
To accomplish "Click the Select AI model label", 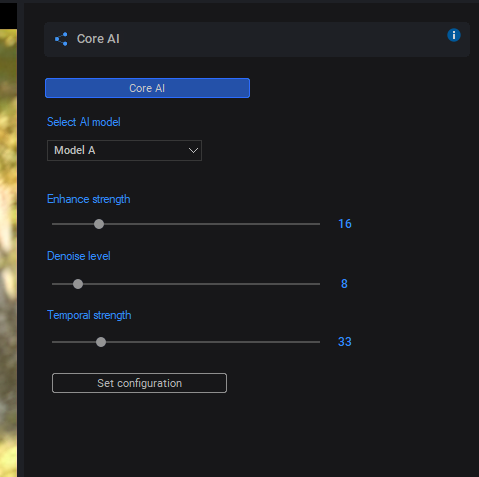I will (x=84, y=122).
